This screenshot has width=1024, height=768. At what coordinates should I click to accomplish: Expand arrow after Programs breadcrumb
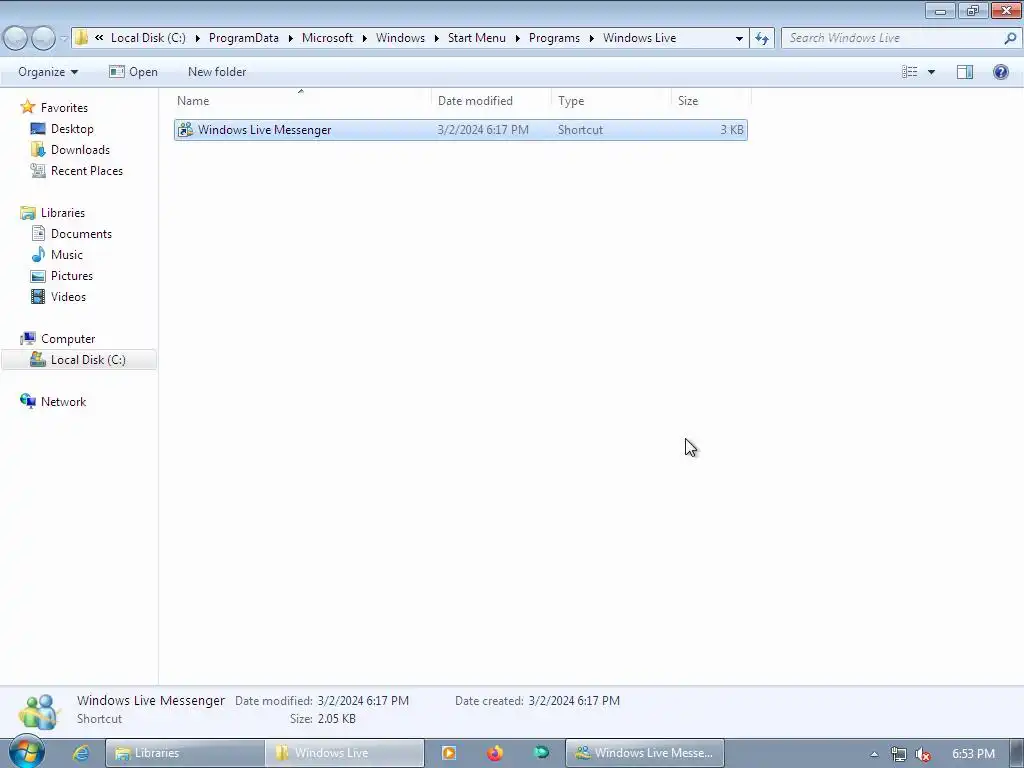pos(592,38)
